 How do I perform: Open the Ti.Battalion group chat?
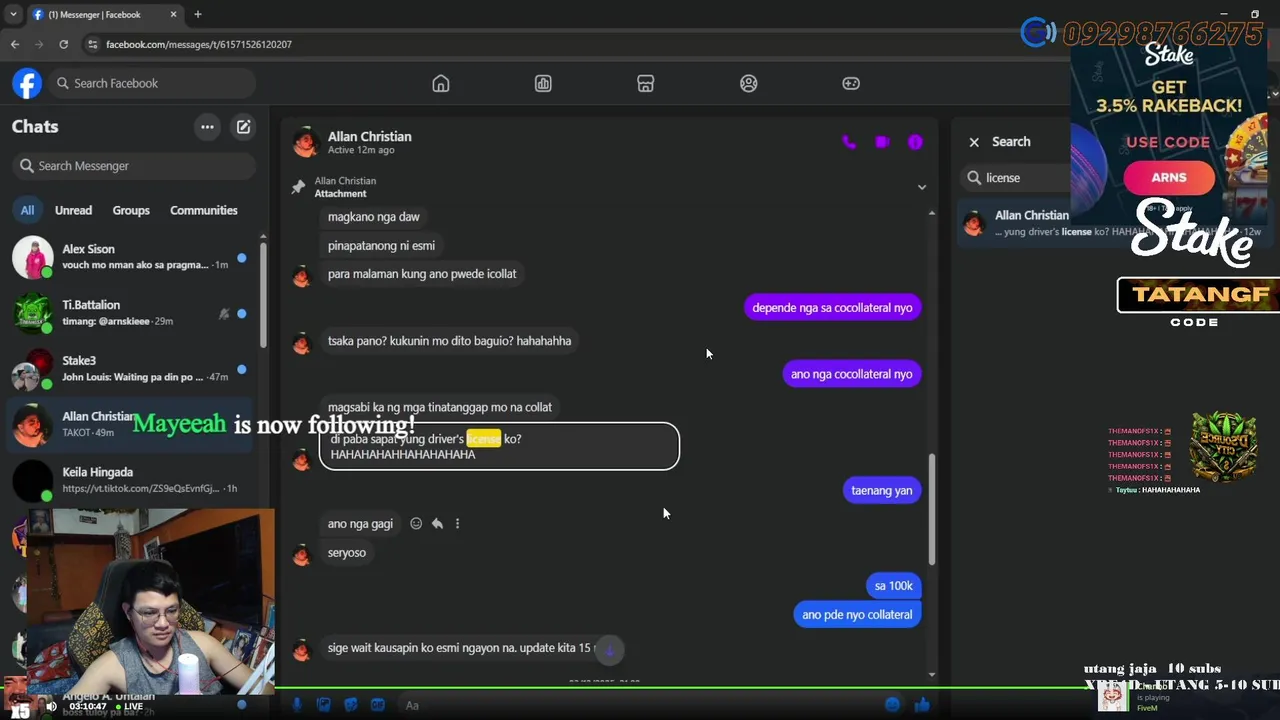[130, 313]
